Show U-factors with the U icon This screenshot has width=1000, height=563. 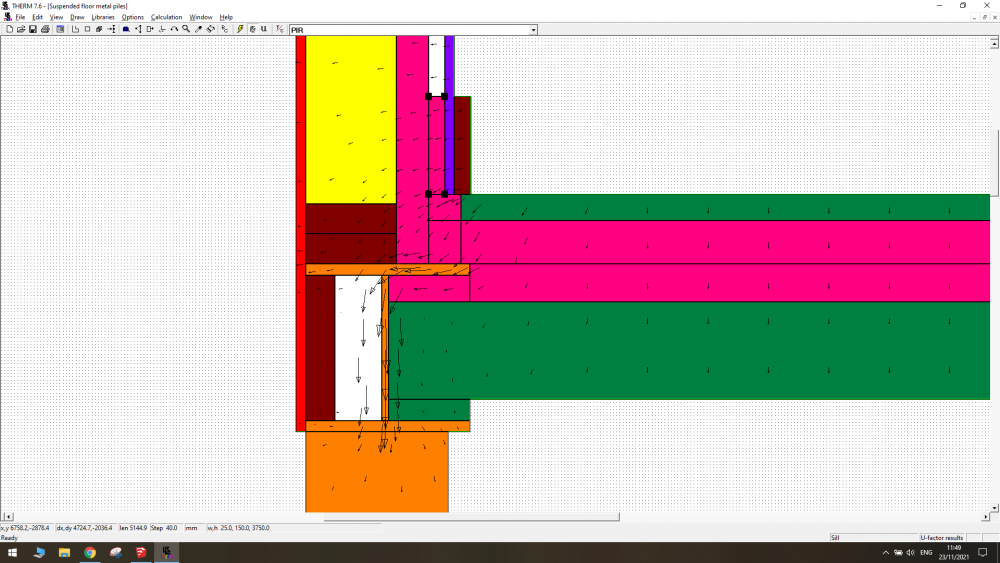pyautogui.click(x=264, y=29)
